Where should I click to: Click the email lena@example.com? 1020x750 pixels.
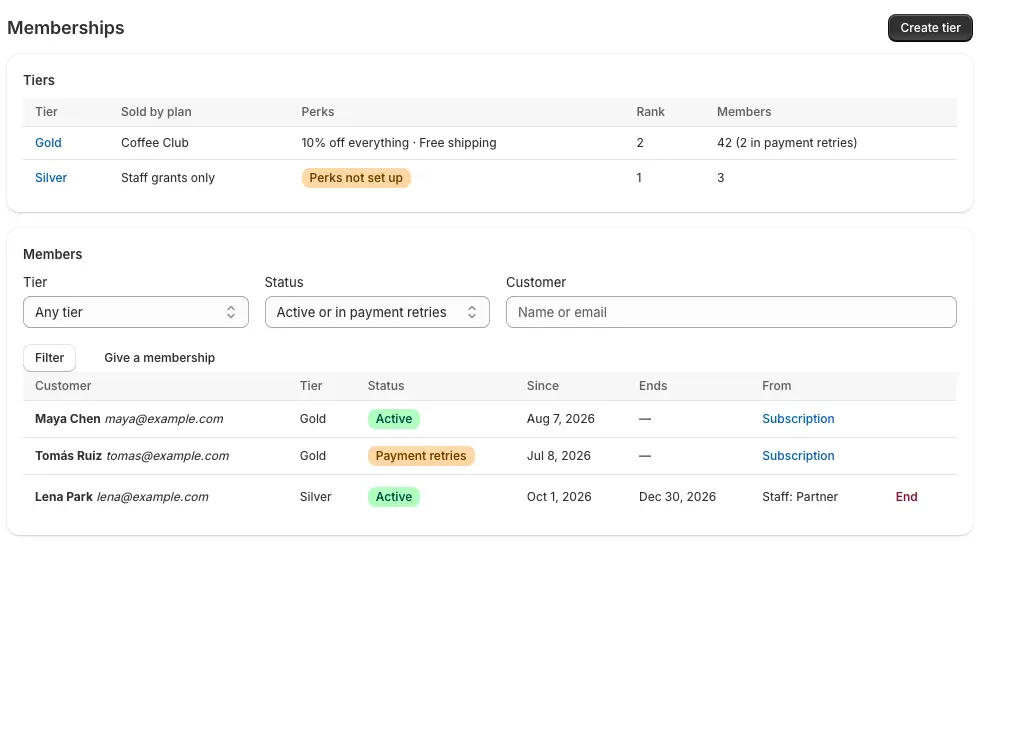click(153, 497)
